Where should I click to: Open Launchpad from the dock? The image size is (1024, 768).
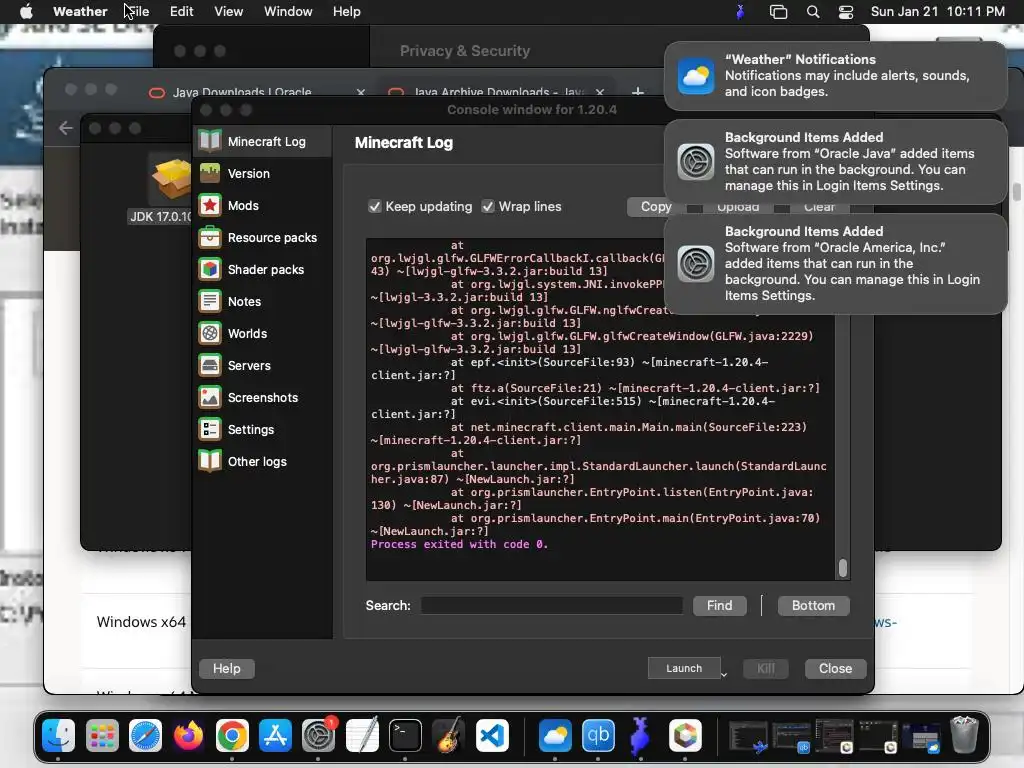[102, 736]
